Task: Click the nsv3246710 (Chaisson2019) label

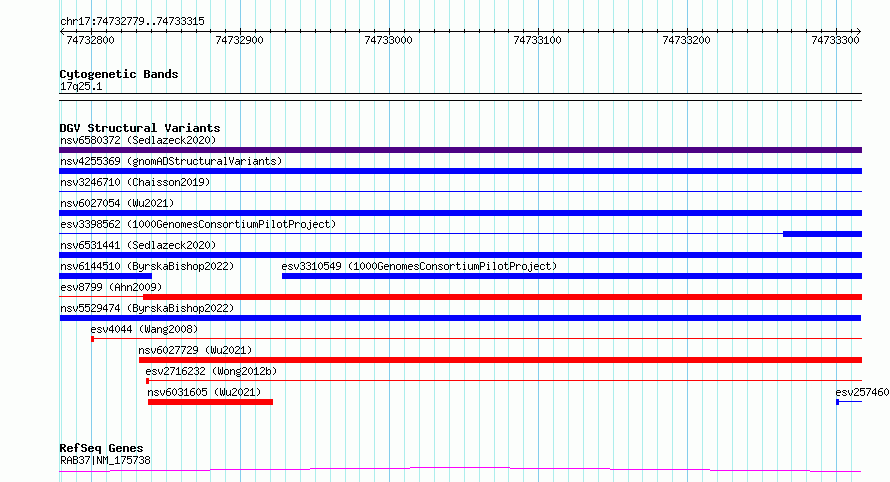Action: (135, 182)
